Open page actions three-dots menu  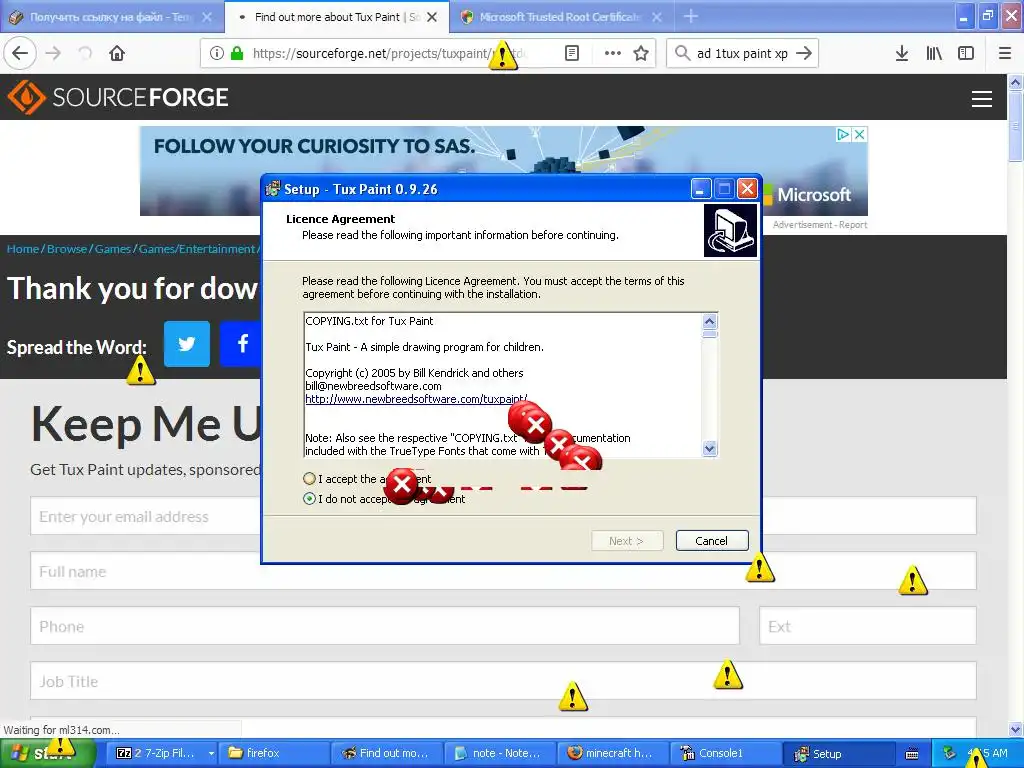tap(613, 53)
